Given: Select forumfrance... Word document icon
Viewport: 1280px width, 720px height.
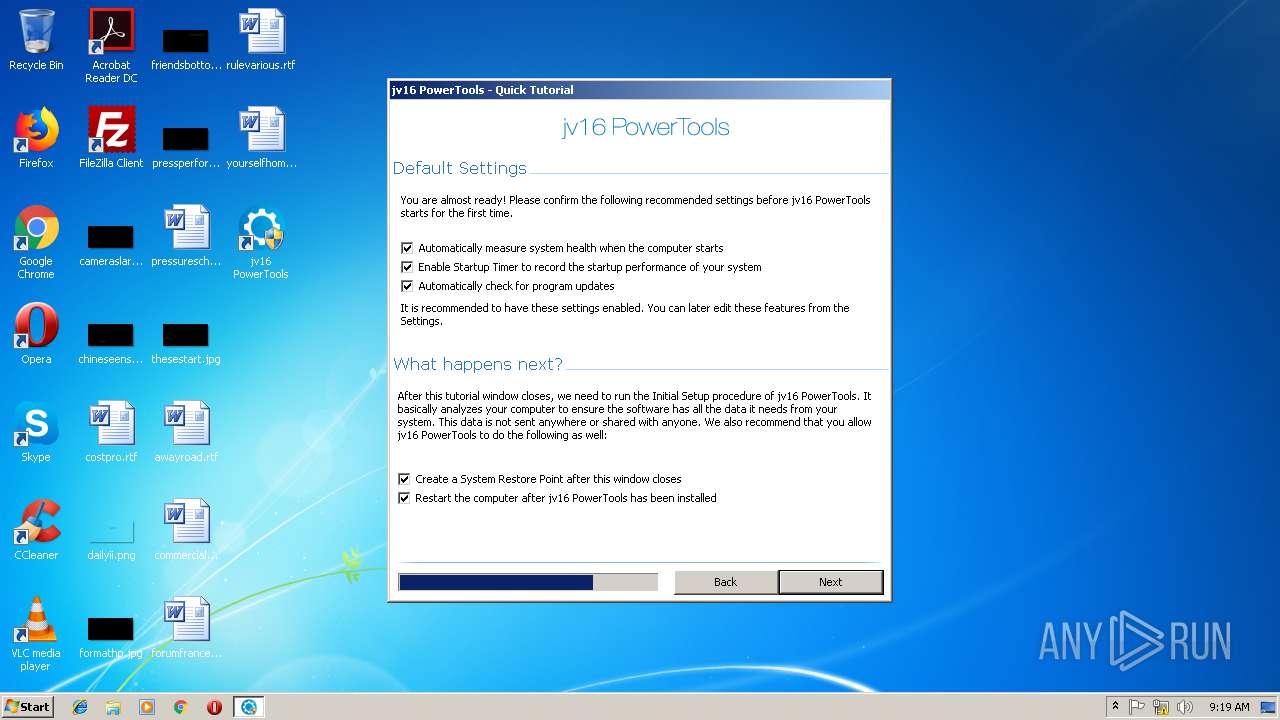Looking at the screenshot, I should [186, 628].
